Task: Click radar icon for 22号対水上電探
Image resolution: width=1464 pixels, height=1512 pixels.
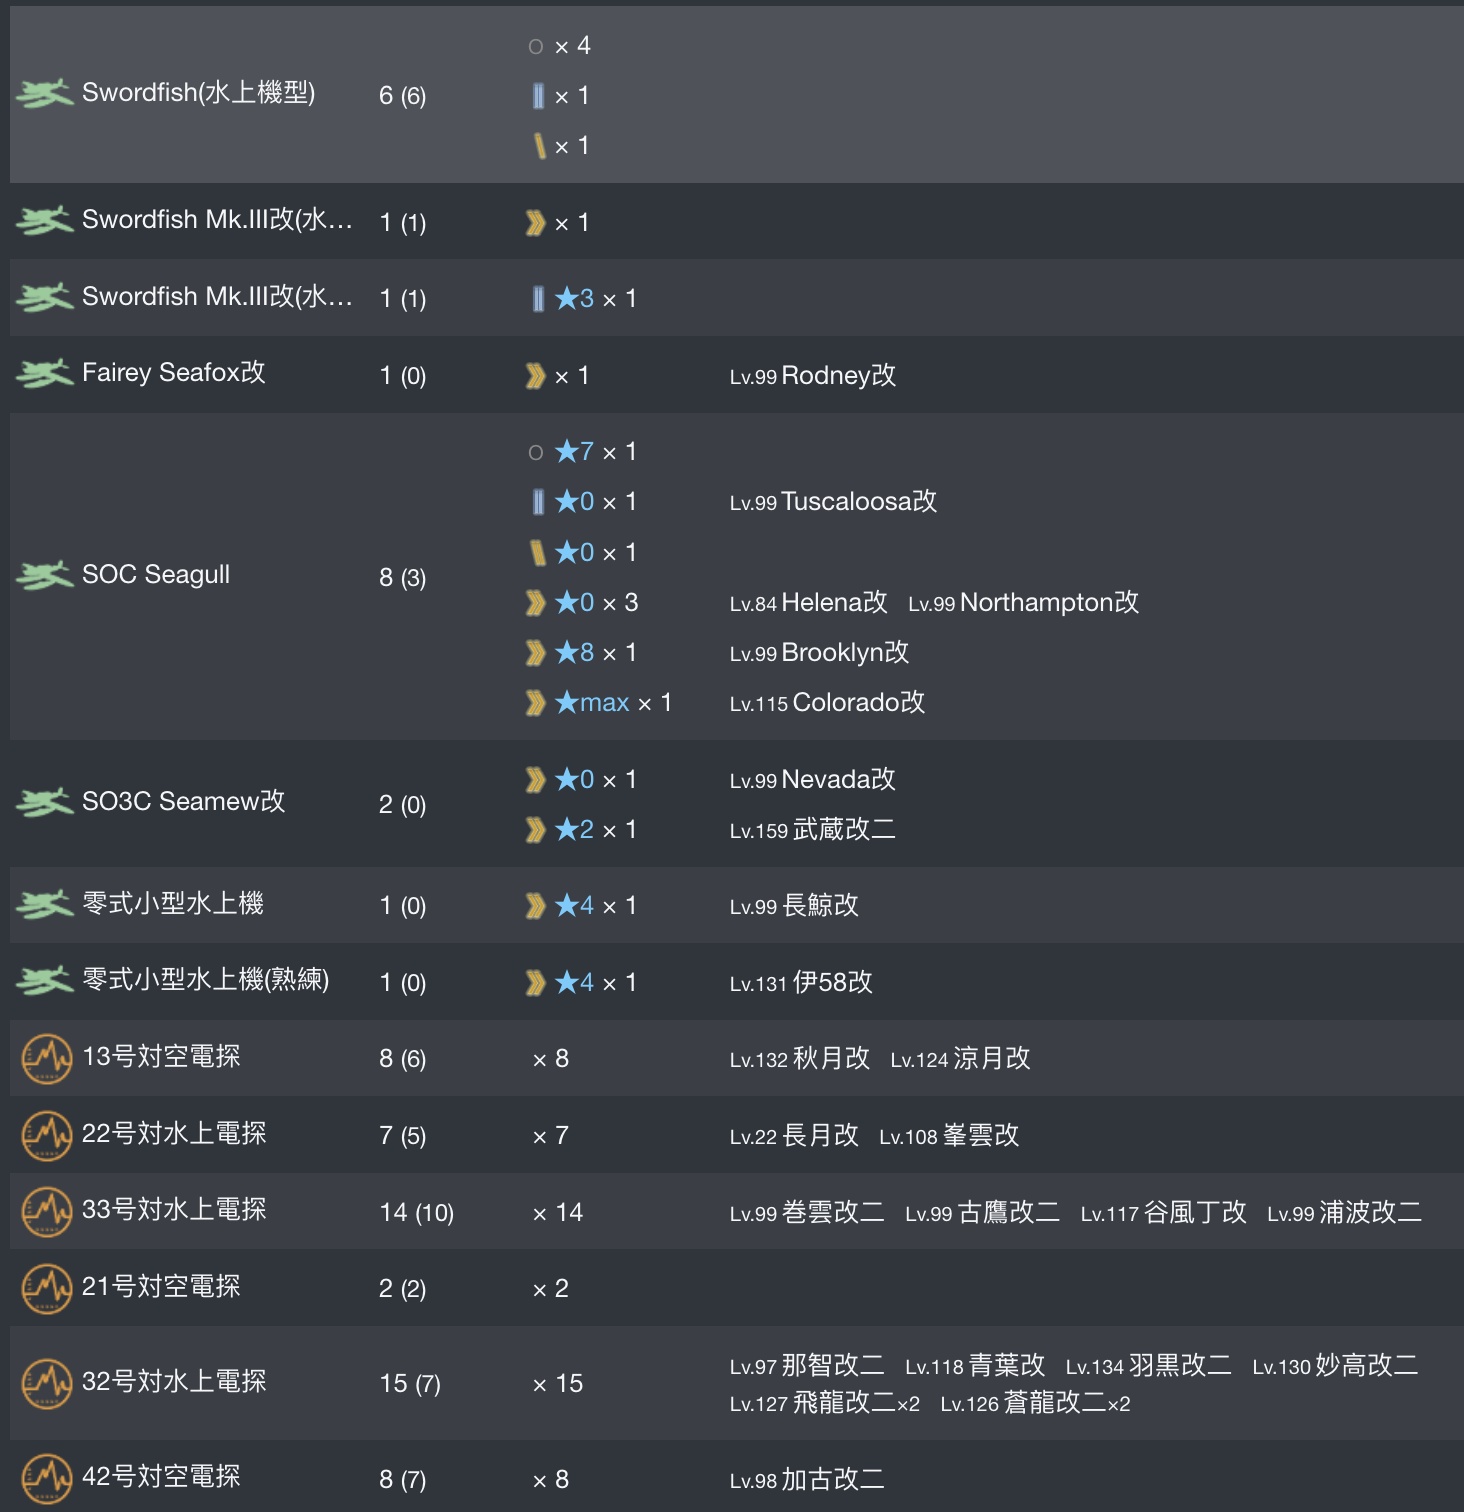Action: [x=46, y=1136]
